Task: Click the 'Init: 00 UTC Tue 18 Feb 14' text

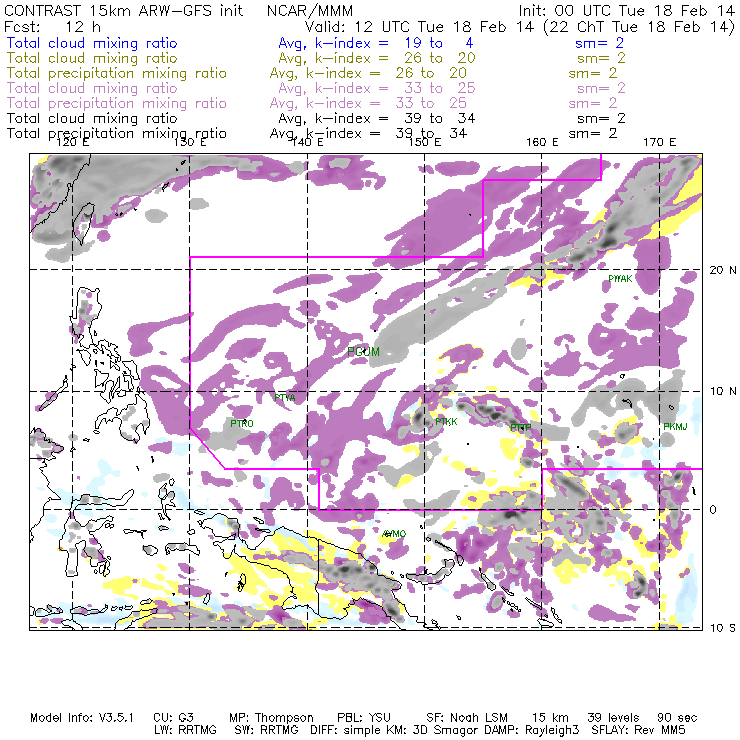Action: (626, 10)
